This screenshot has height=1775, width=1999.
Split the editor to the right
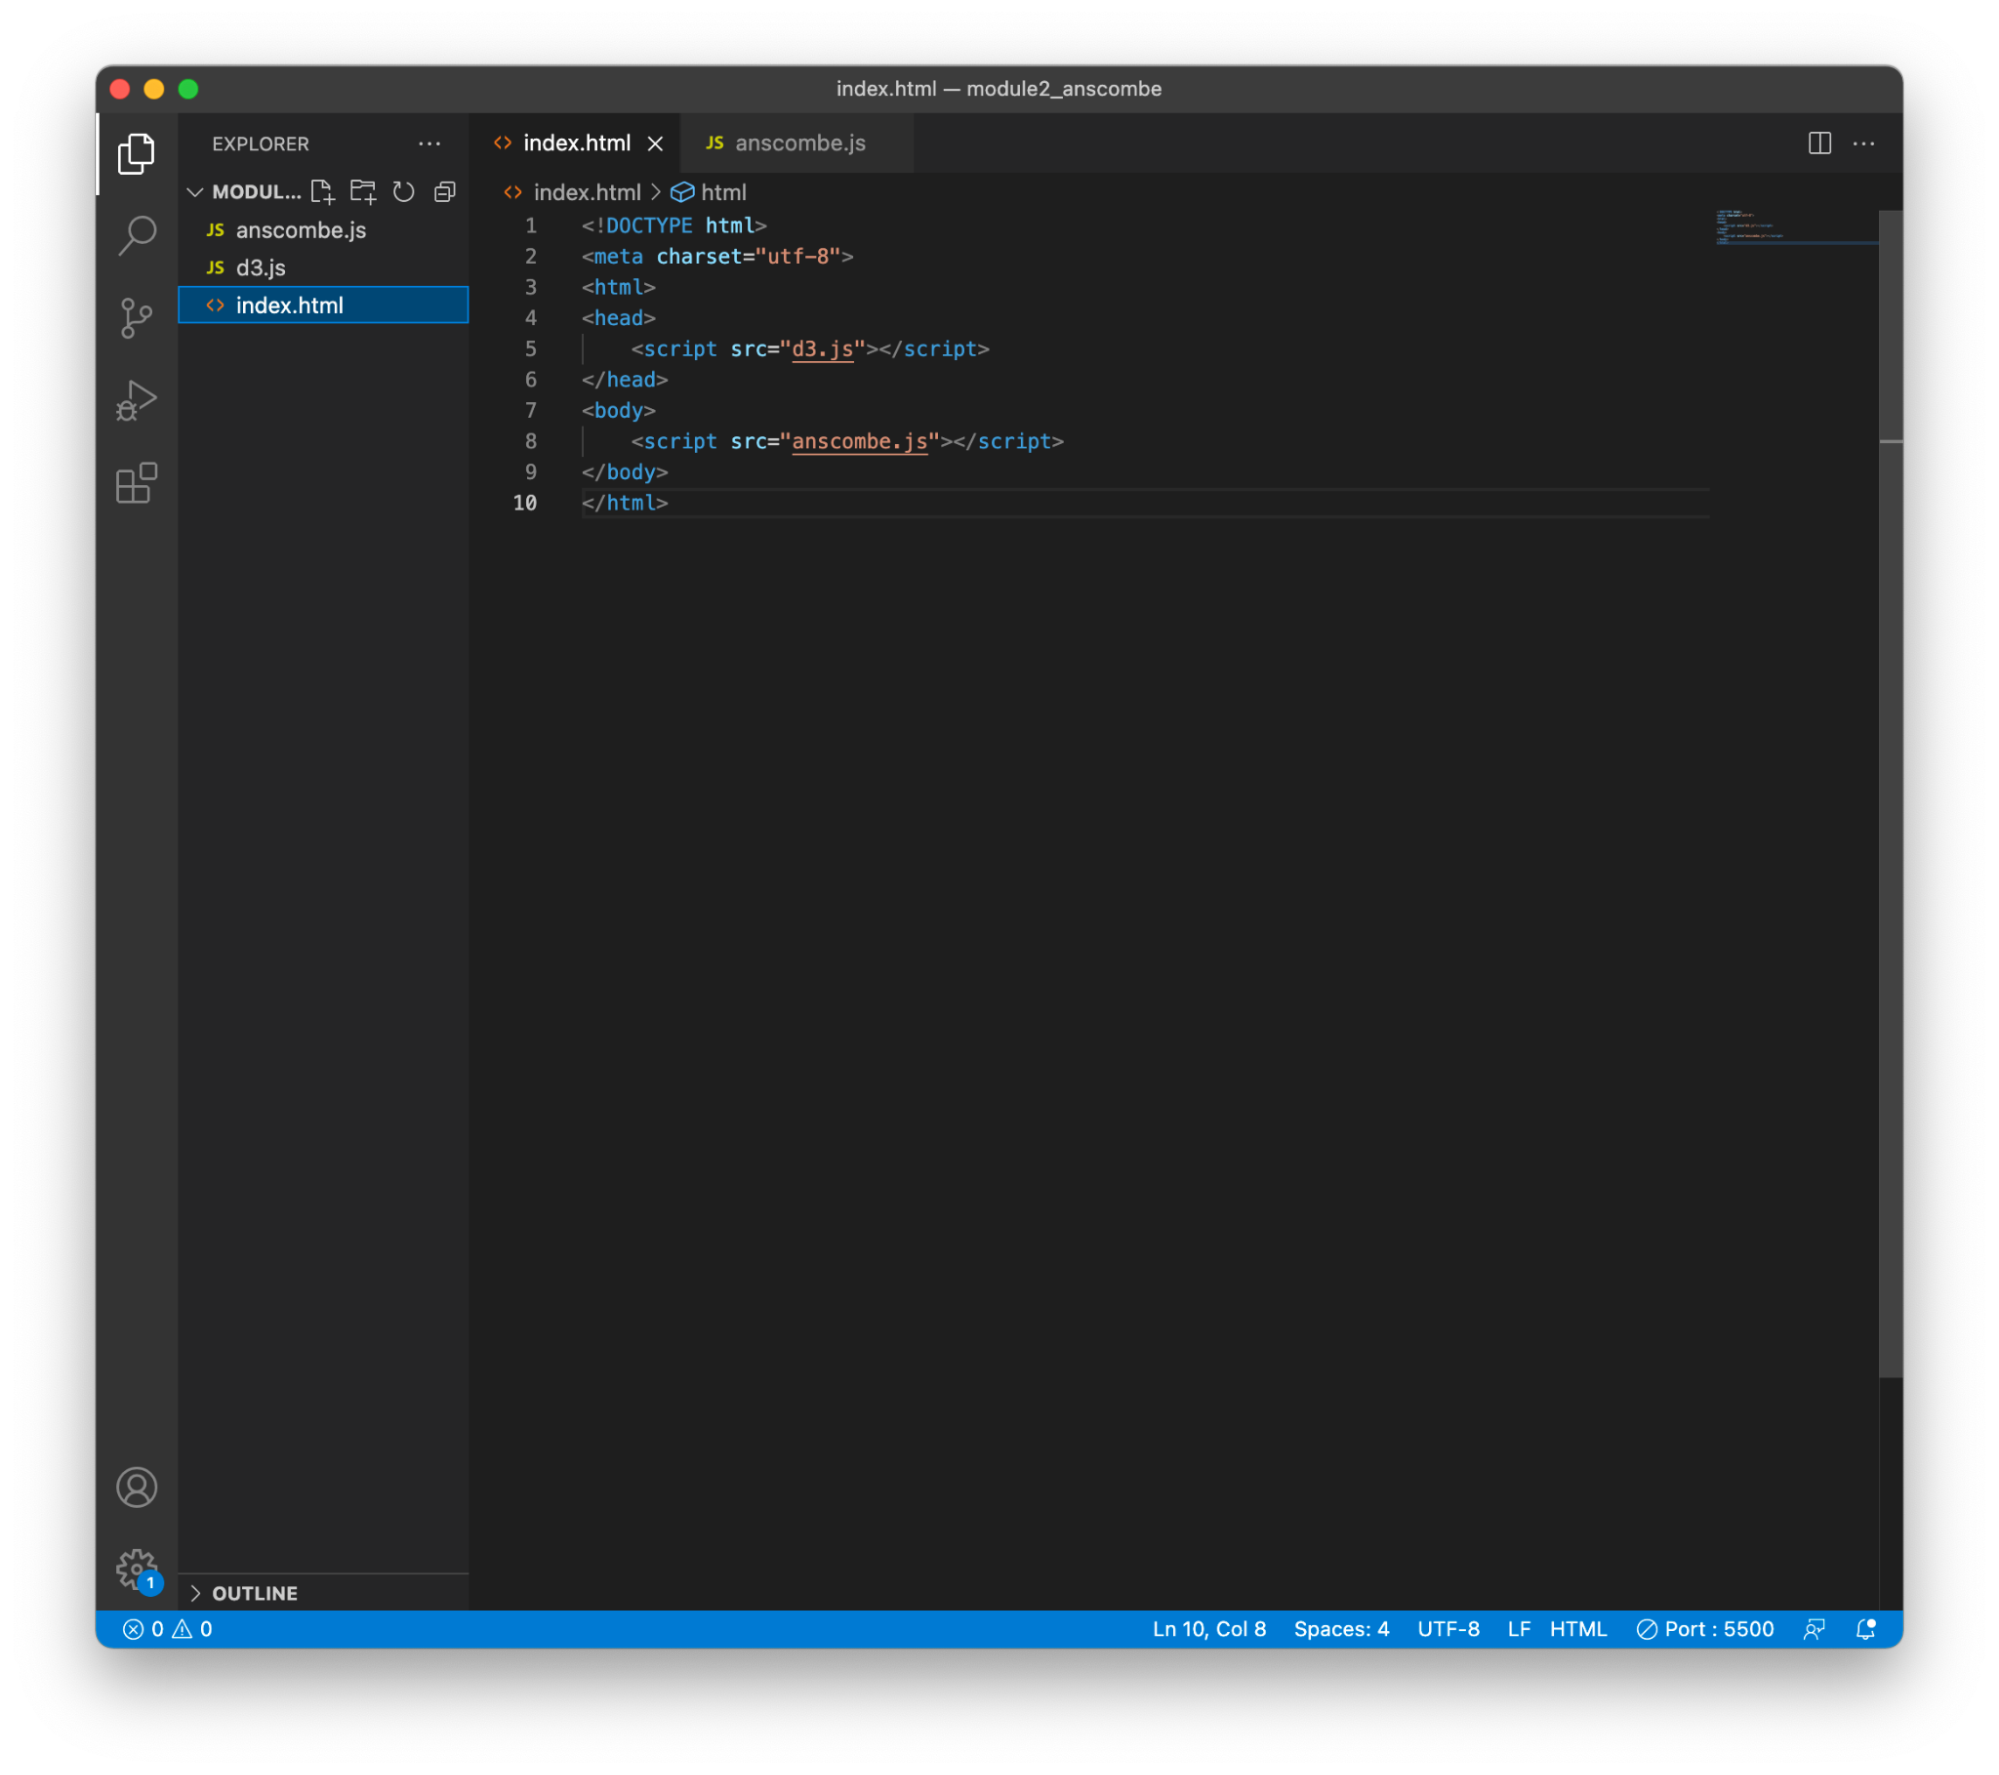1819,143
